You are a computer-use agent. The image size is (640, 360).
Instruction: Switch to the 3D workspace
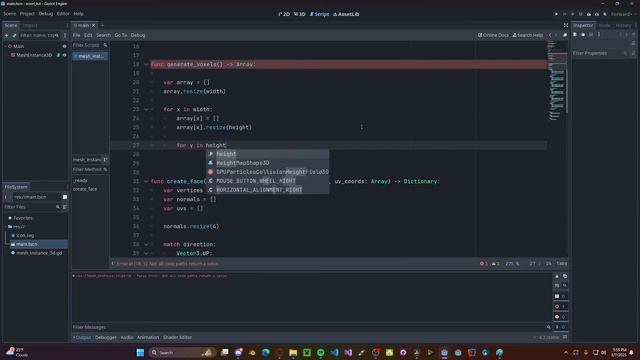[300, 14]
